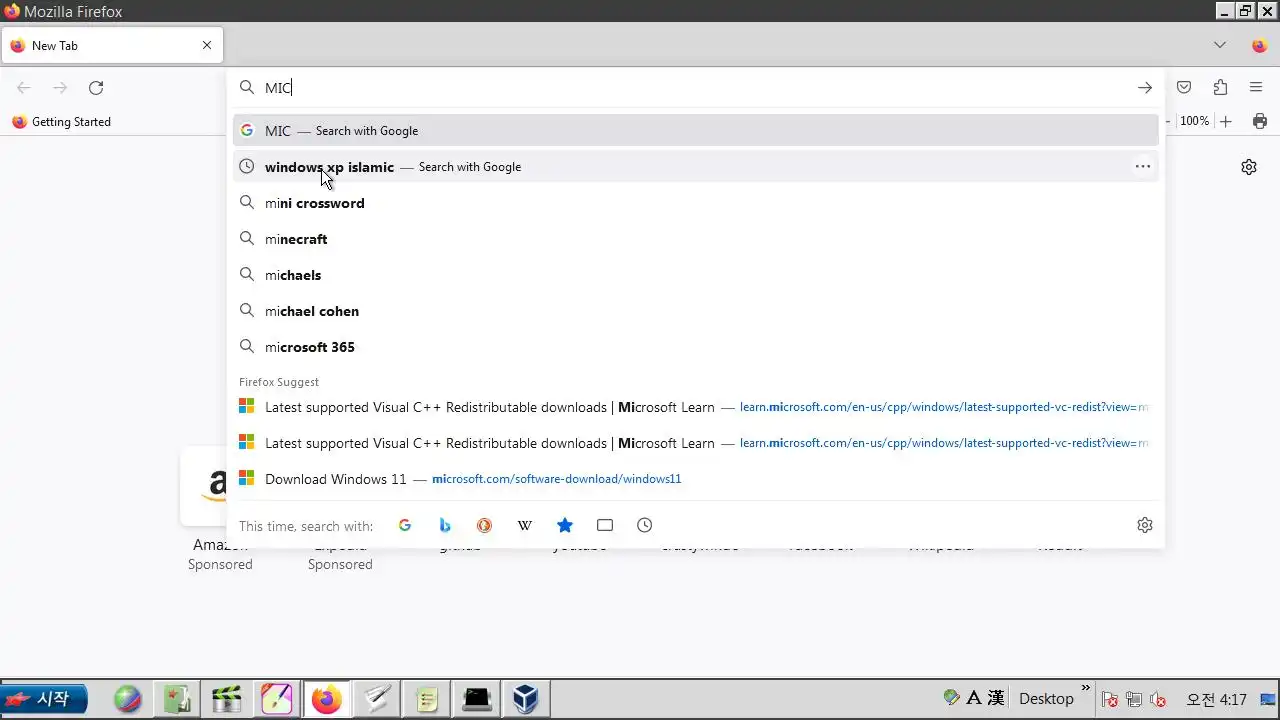Open the notepad taskbar icon
The height and width of the screenshot is (720, 1280).
[427, 699]
